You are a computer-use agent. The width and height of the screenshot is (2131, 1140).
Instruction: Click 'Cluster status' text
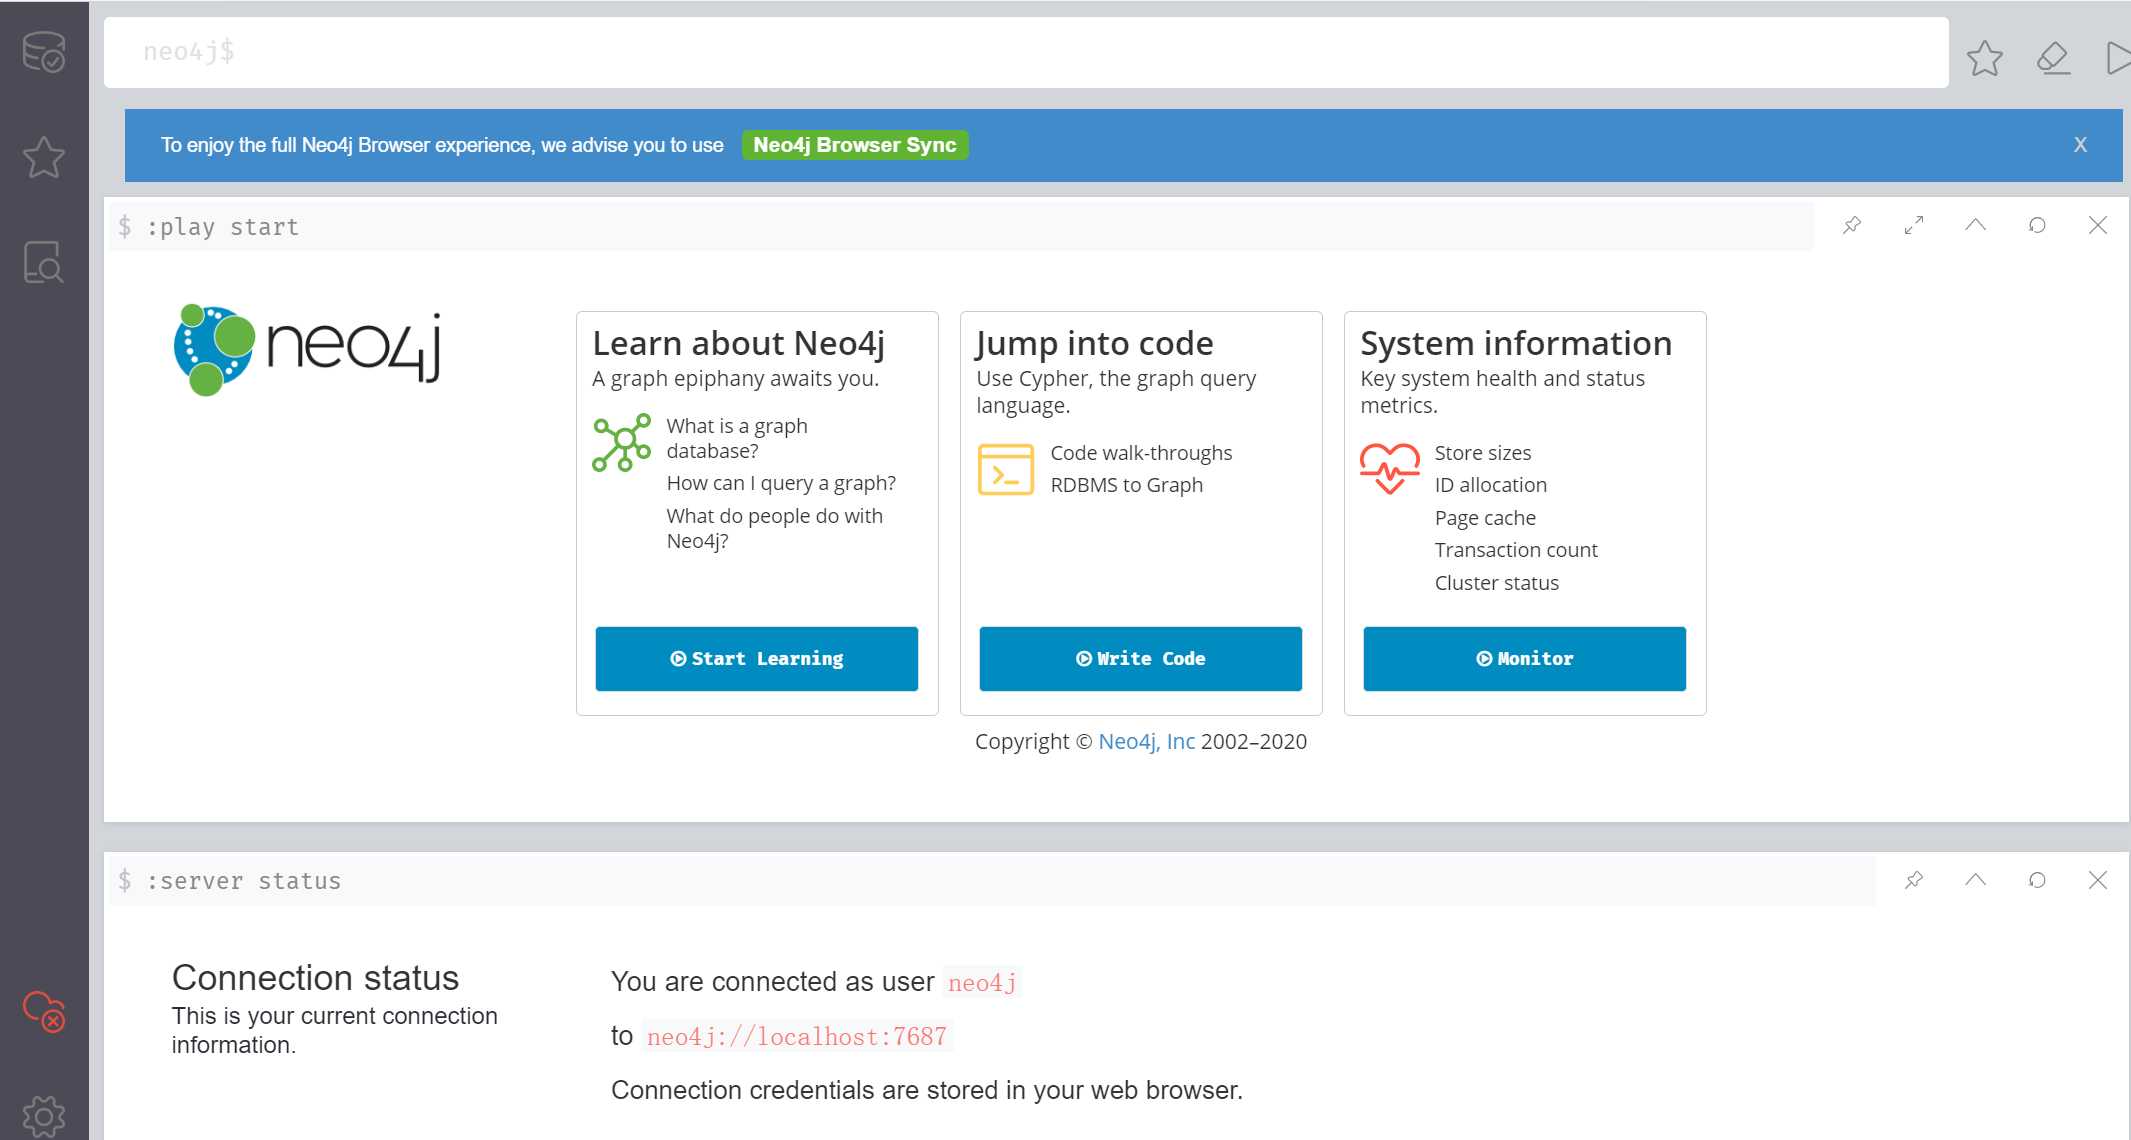point(1497,583)
